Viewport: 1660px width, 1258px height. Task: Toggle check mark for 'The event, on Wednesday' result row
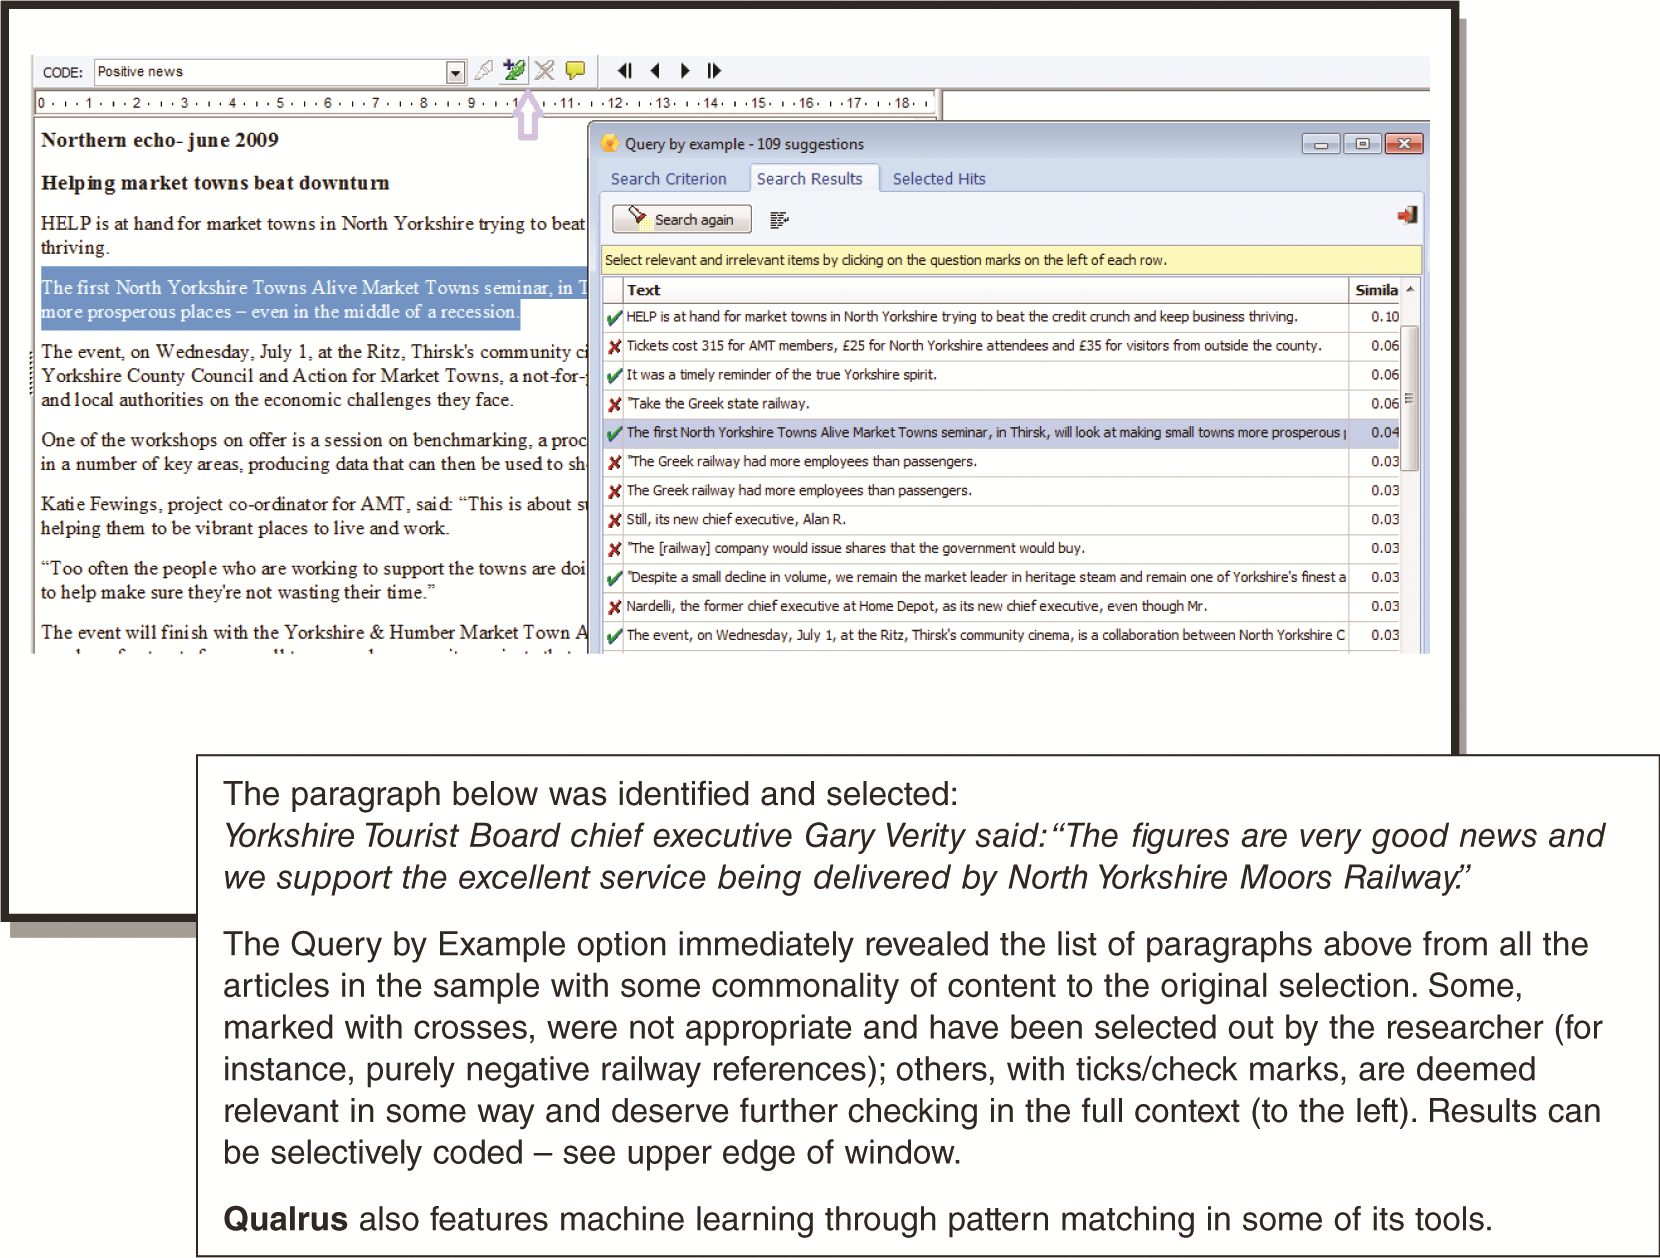[x=614, y=637]
